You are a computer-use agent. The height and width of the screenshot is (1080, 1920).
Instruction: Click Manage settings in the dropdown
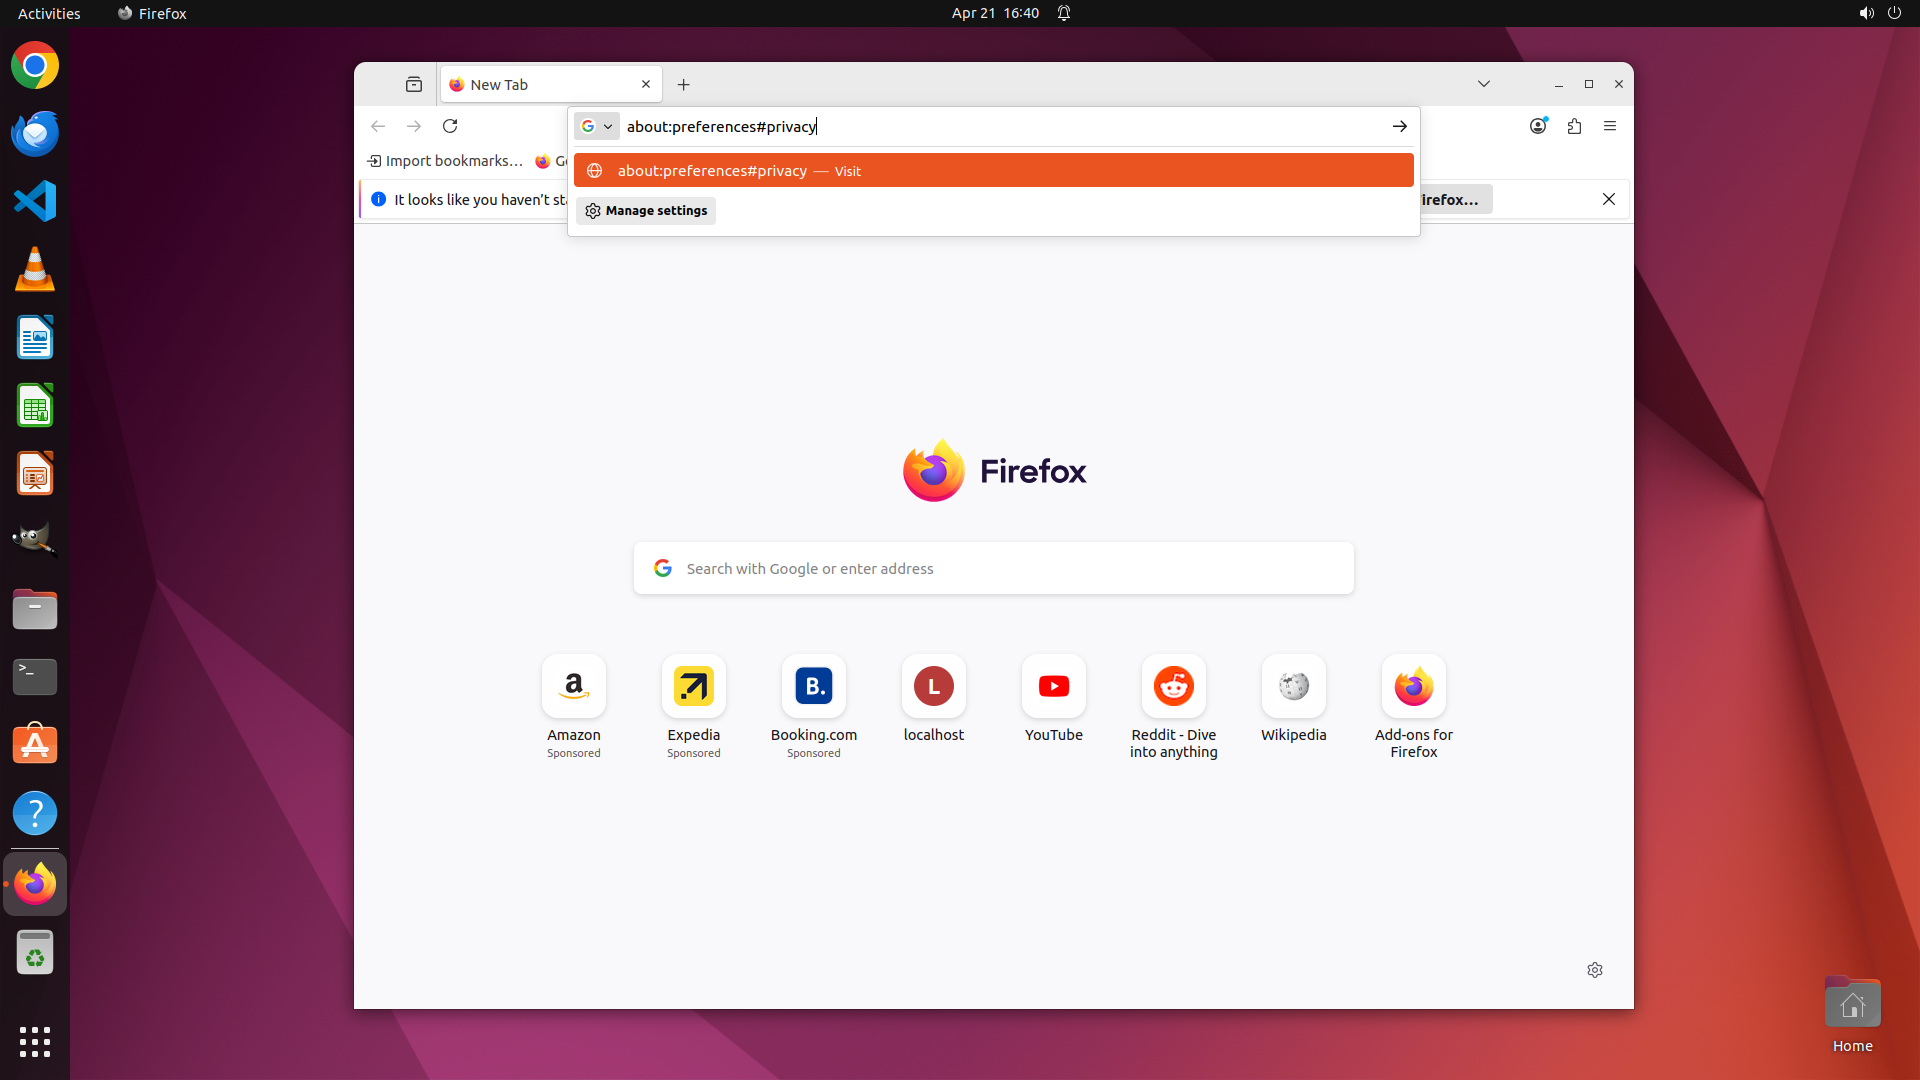coord(646,211)
